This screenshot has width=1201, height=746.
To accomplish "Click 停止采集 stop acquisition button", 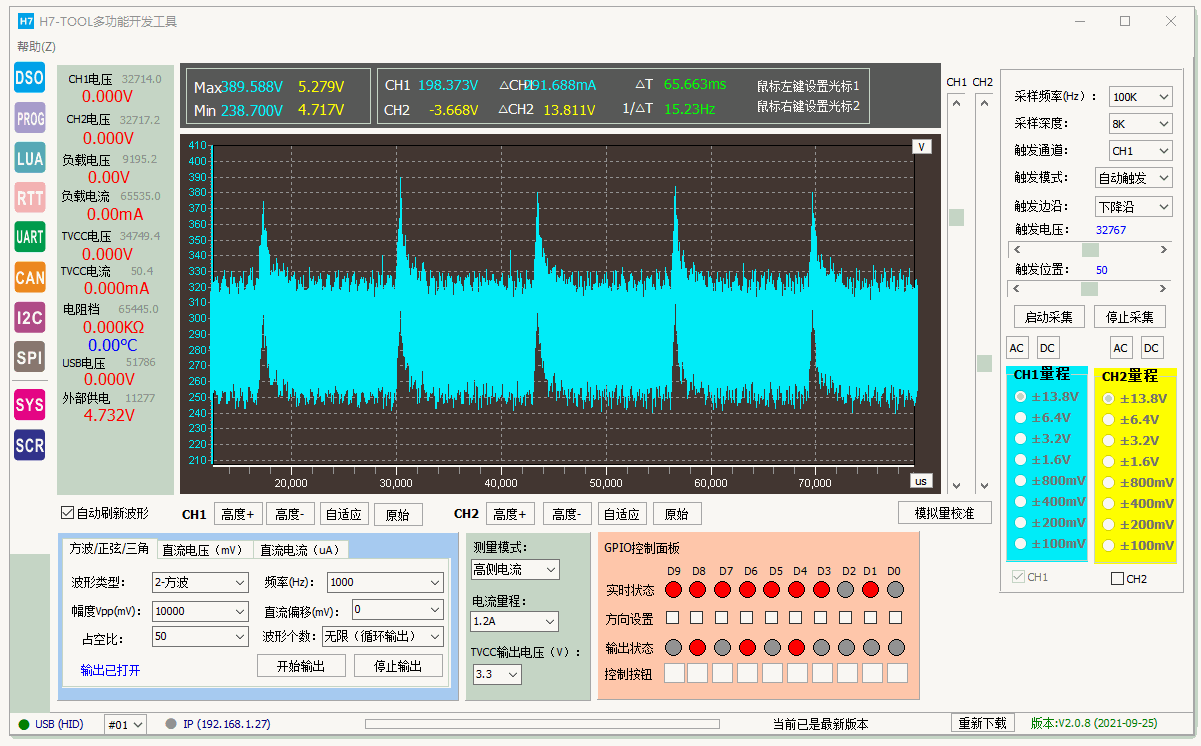I will [x=1130, y=317].
